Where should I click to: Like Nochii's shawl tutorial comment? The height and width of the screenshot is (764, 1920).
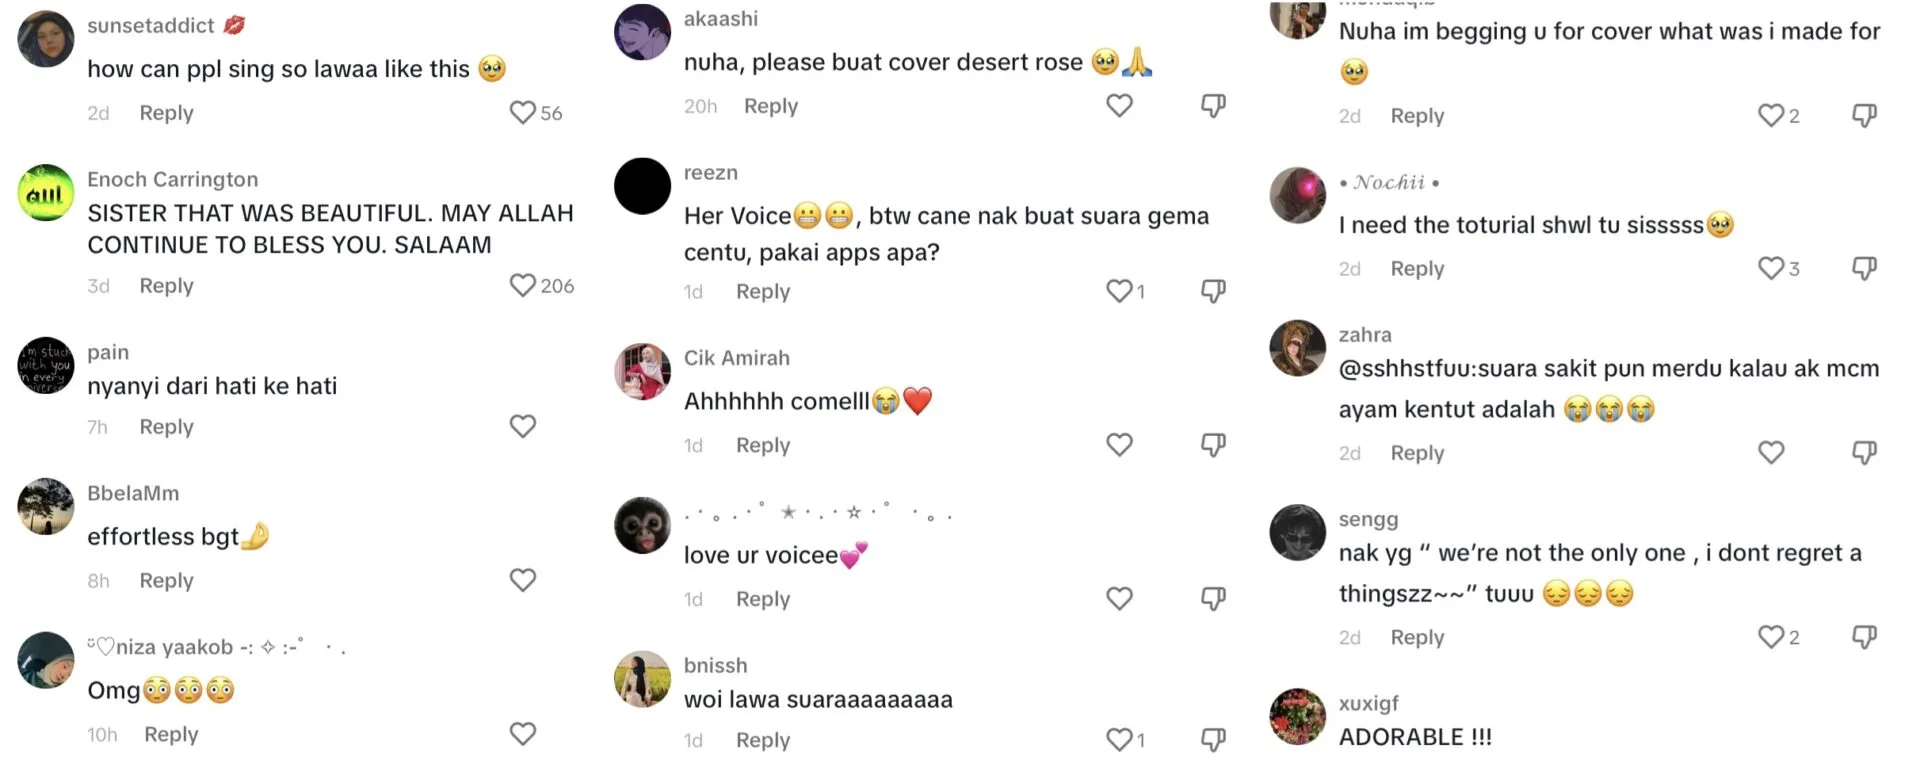1771,268
